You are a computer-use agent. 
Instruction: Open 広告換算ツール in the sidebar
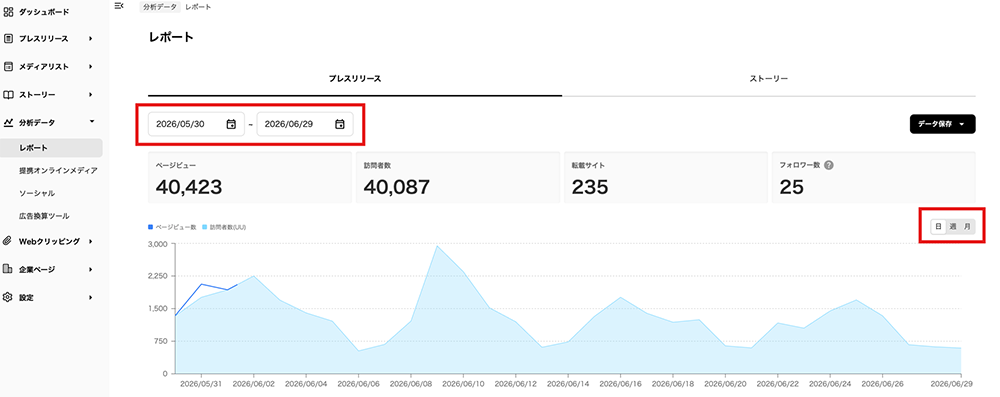(x=45, y=216)
